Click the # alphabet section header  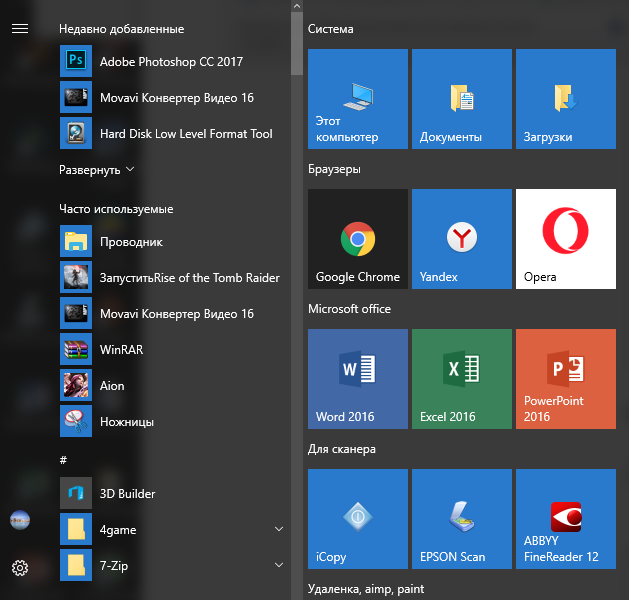[63, 460]
